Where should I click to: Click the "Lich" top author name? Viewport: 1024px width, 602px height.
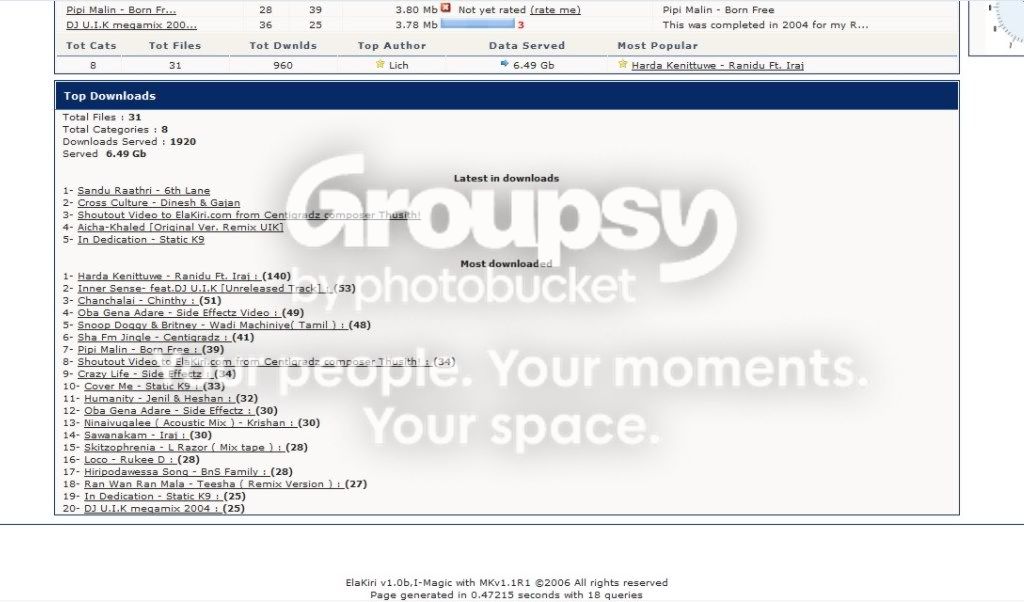click(x=398, y=65)
